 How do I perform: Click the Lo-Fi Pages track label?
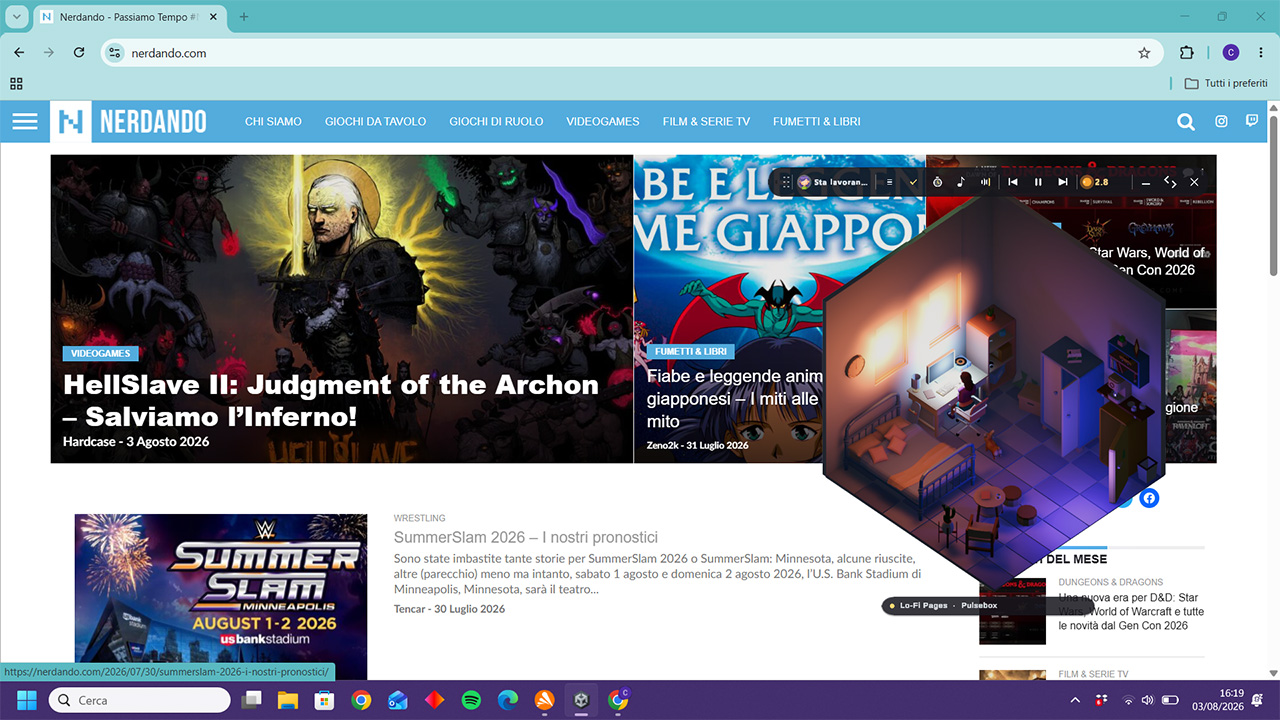tap(923, 606)
